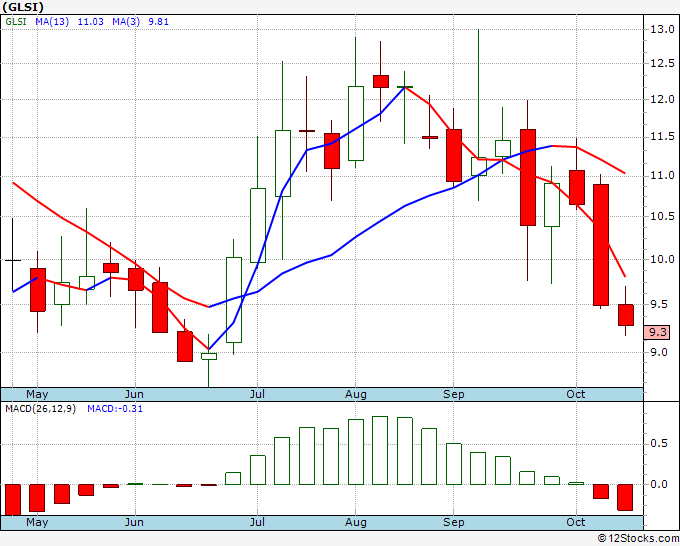The width and height of the screenshot is (680, 546).
Task: Click the 9.5 price axis label
Action: [x=658, y=304]
